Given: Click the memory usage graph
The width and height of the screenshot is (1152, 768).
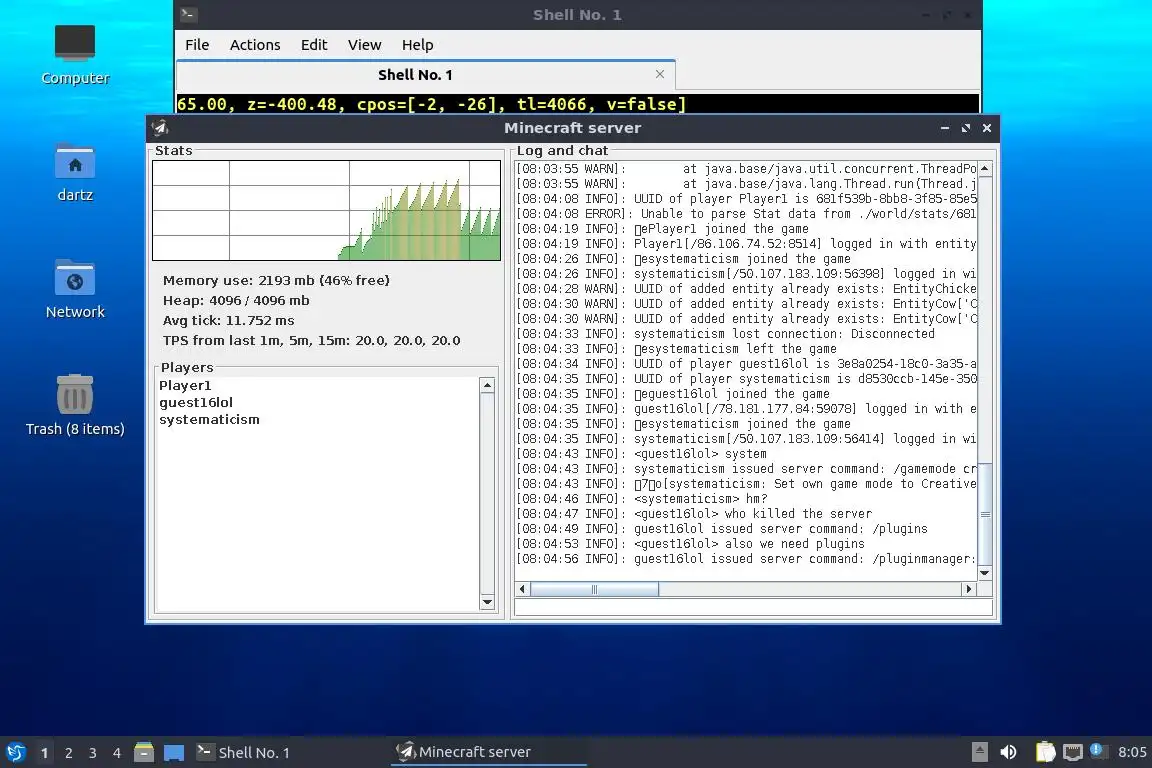Looking at the screenshot, I should click(326, 210).
